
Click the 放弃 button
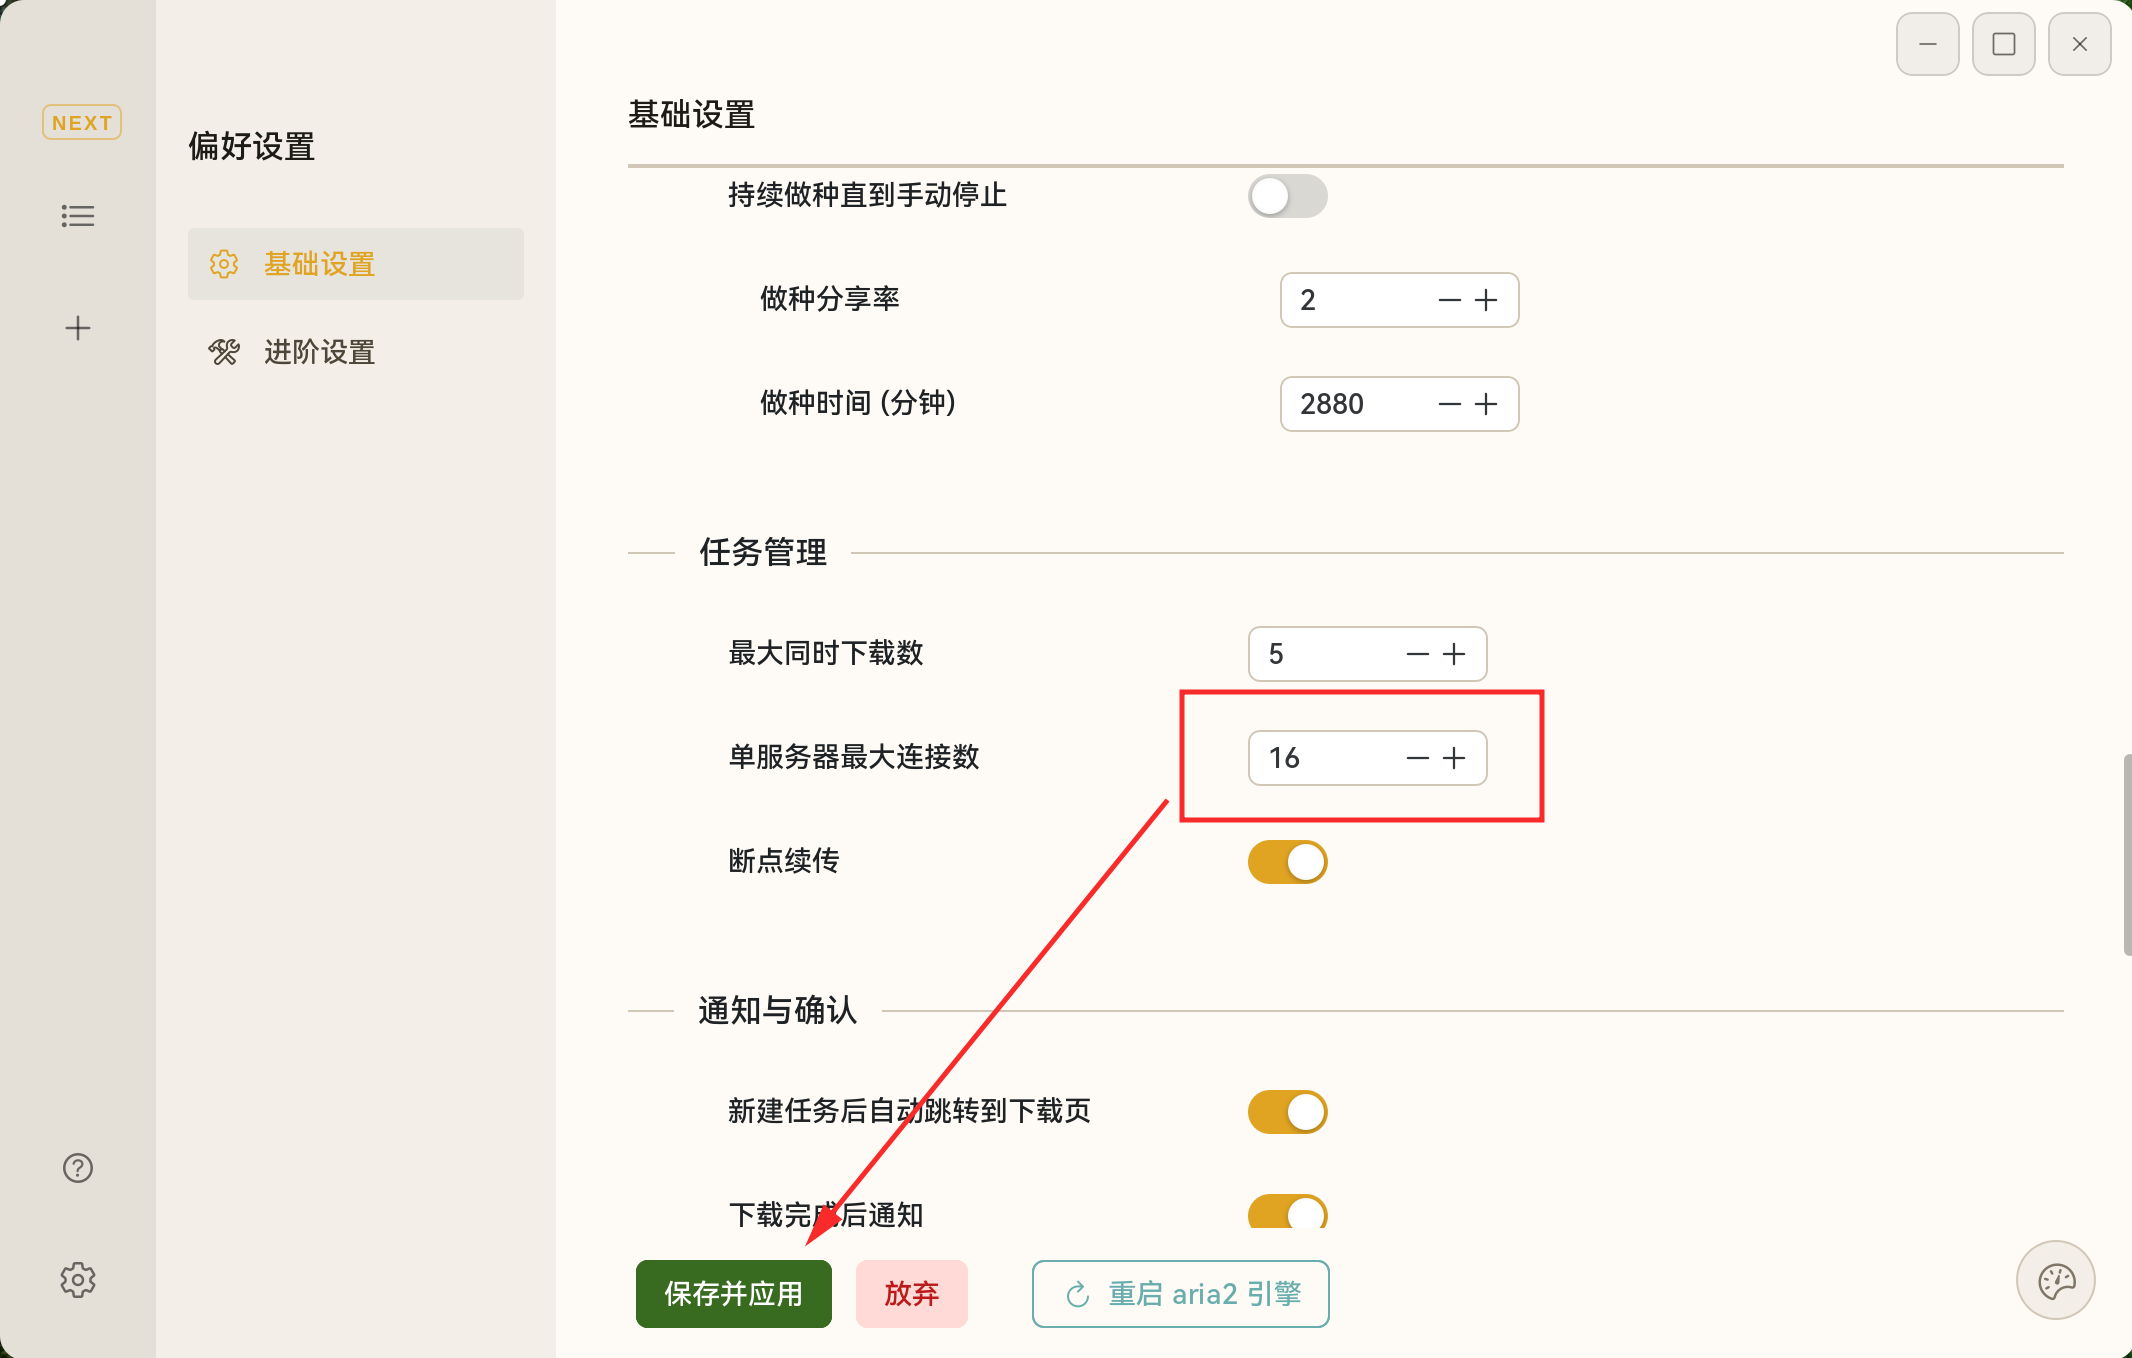coord(910,1293)
